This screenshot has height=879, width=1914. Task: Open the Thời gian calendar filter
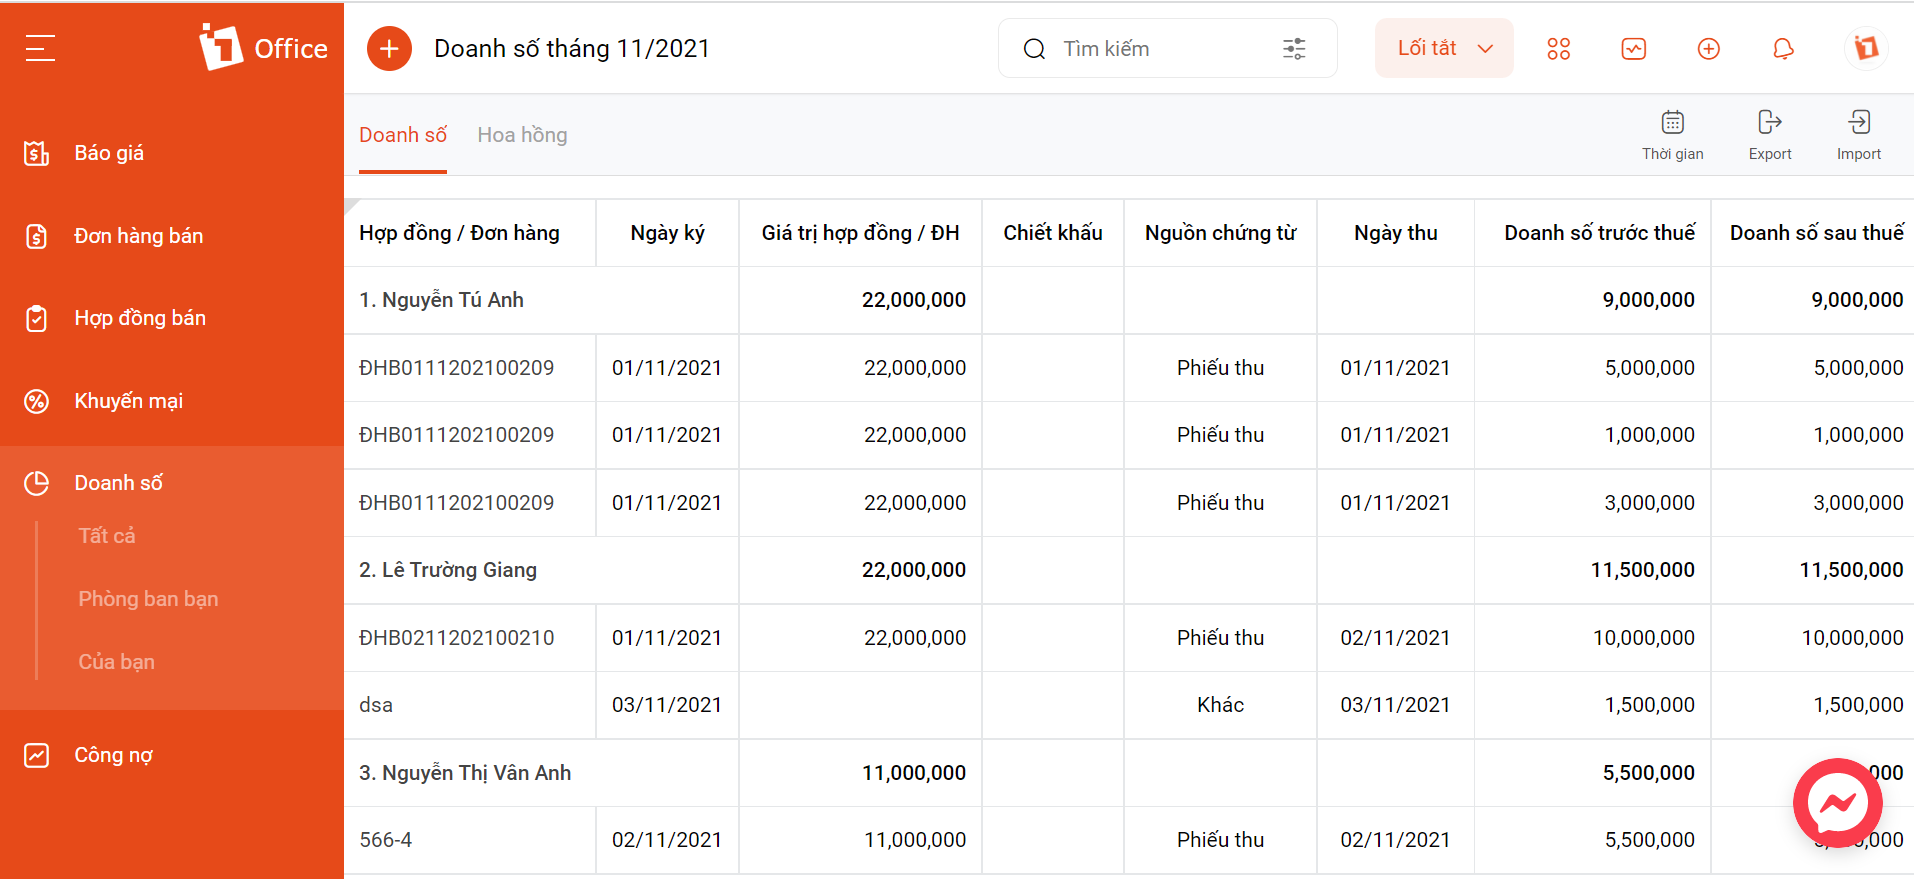[1672, 135]
